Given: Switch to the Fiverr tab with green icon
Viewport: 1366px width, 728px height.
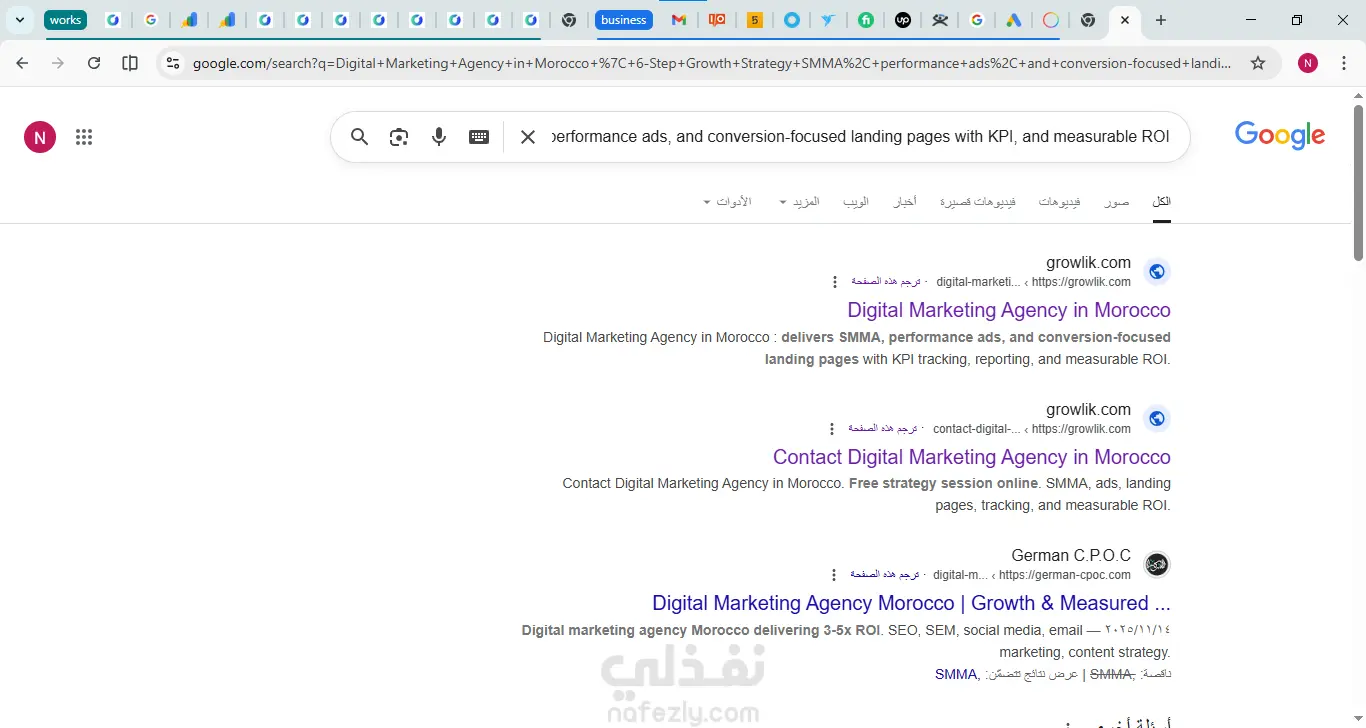Looking at the screenshot, I should [866, 20].
